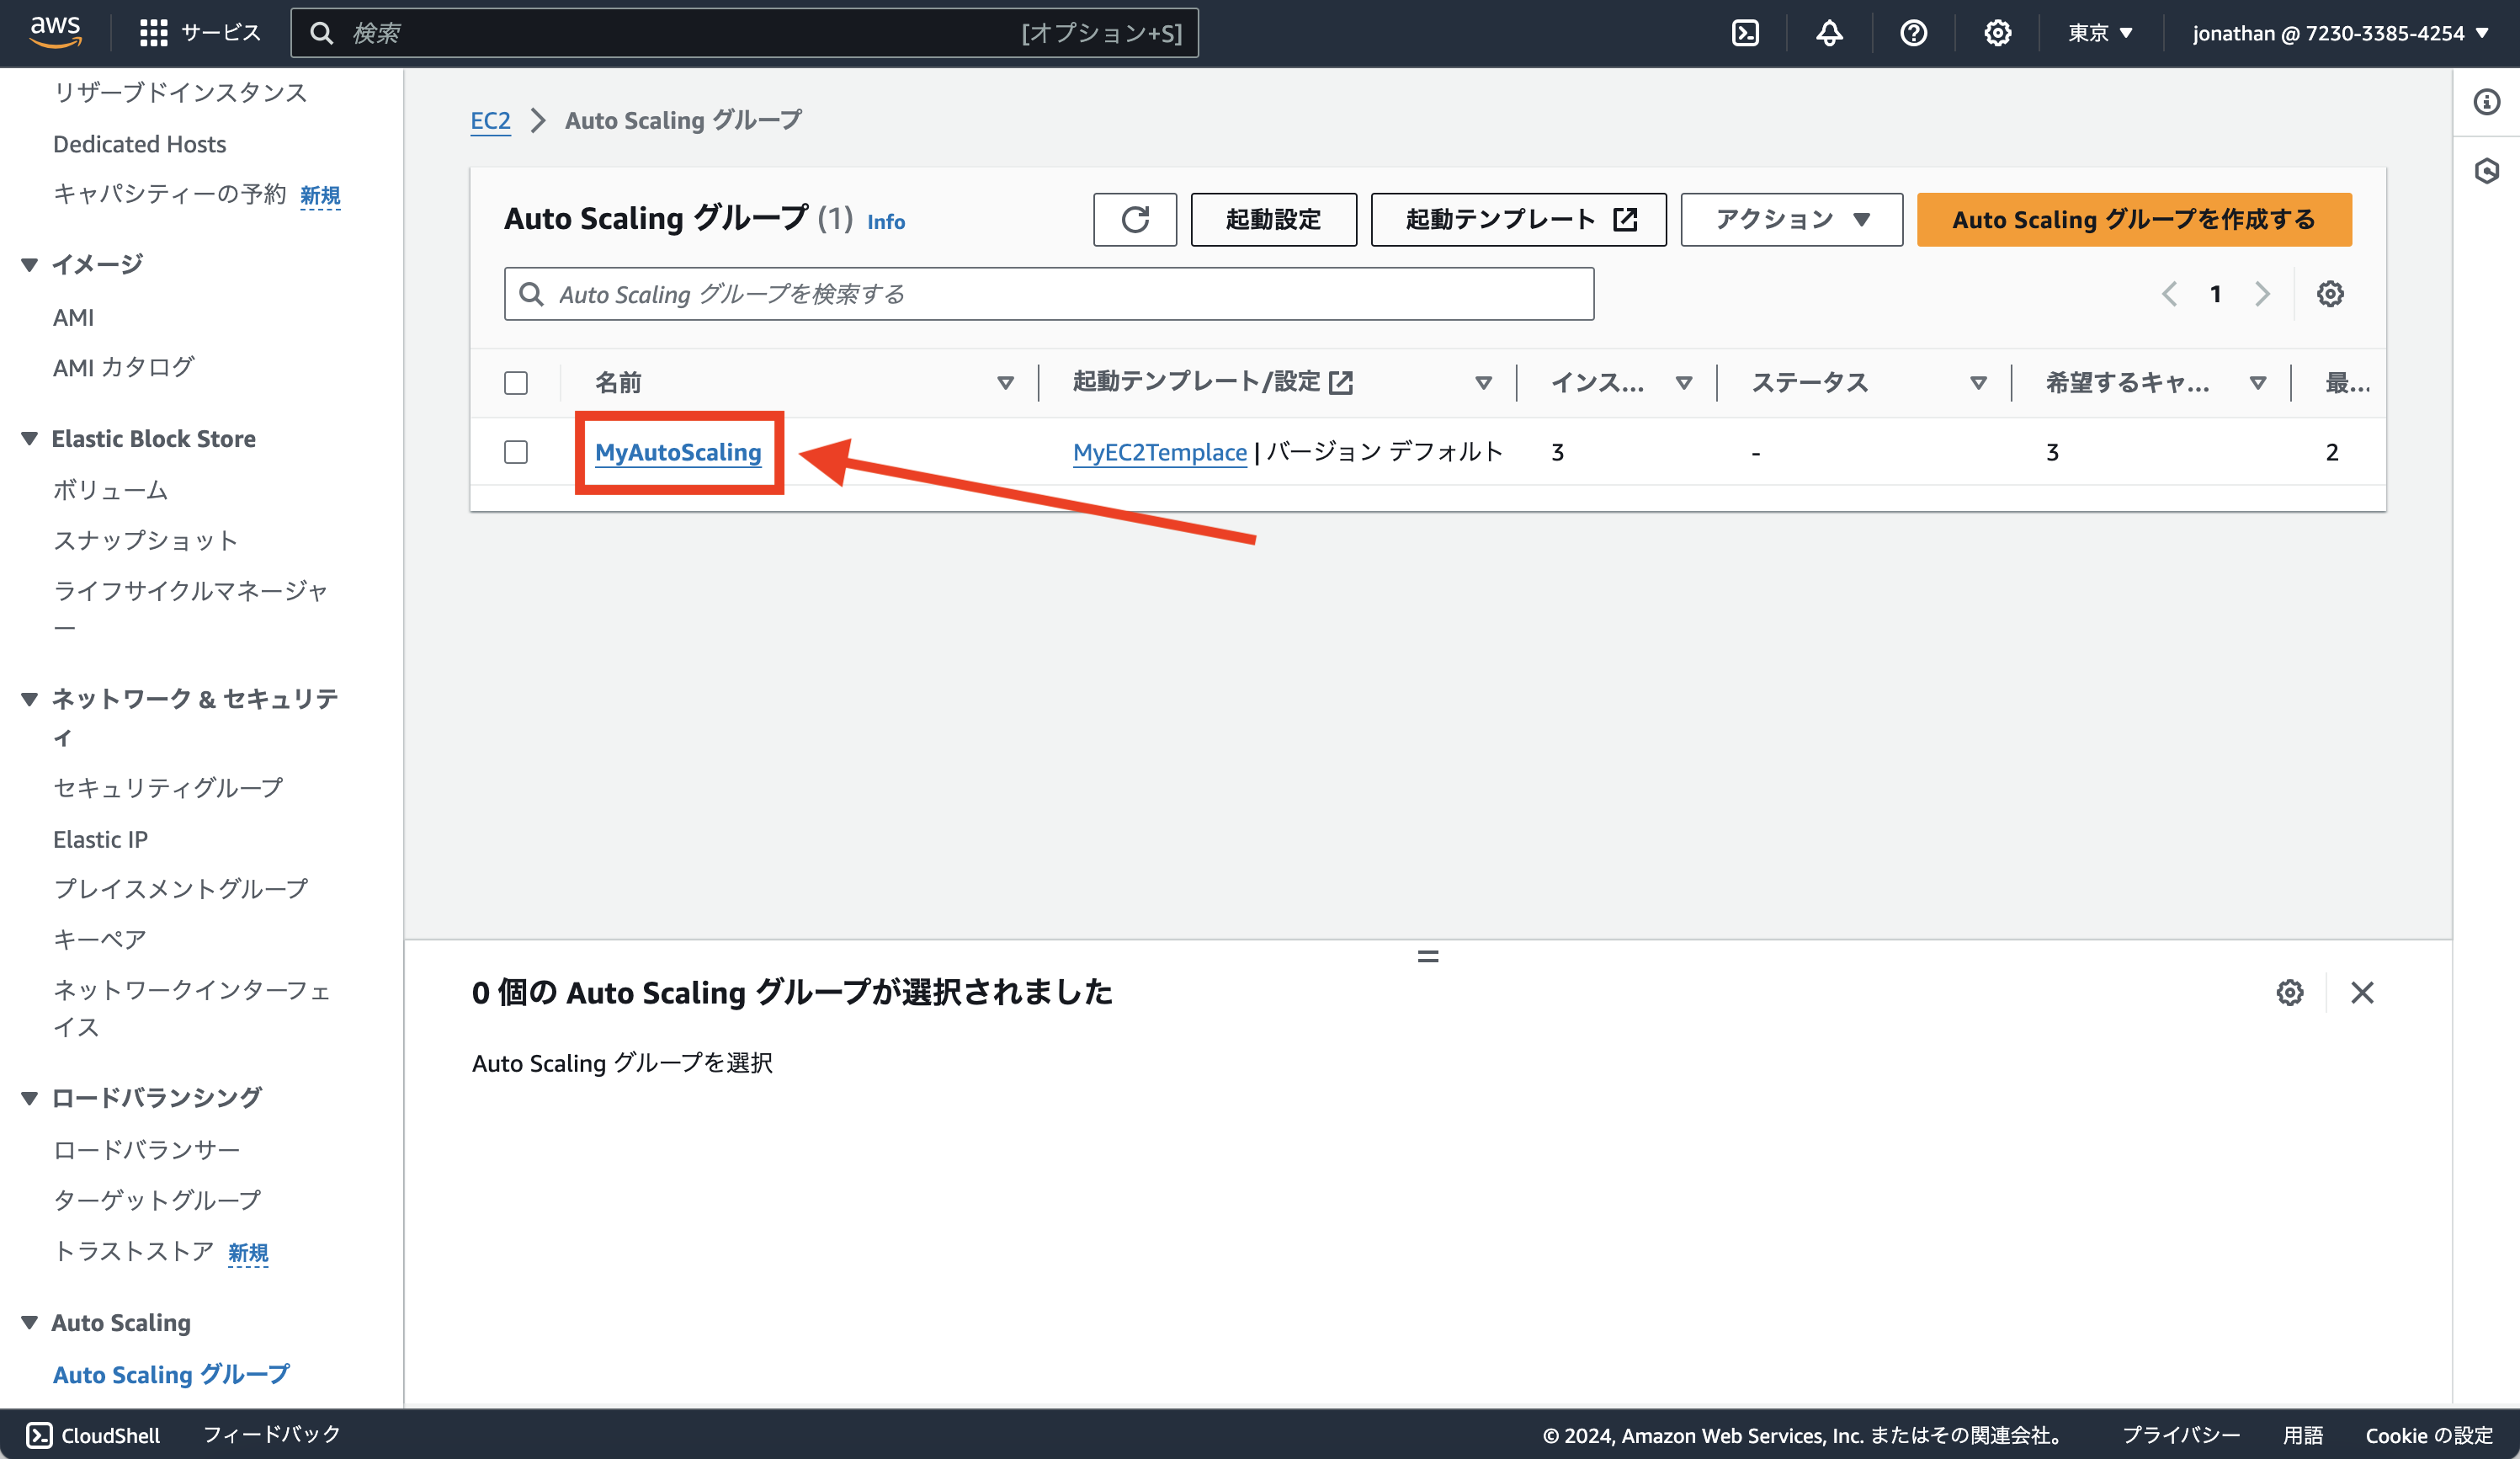Type in the Auto Scaling group search field
Screen dimensions: 2520x1459
click(x=1048, y=293)
